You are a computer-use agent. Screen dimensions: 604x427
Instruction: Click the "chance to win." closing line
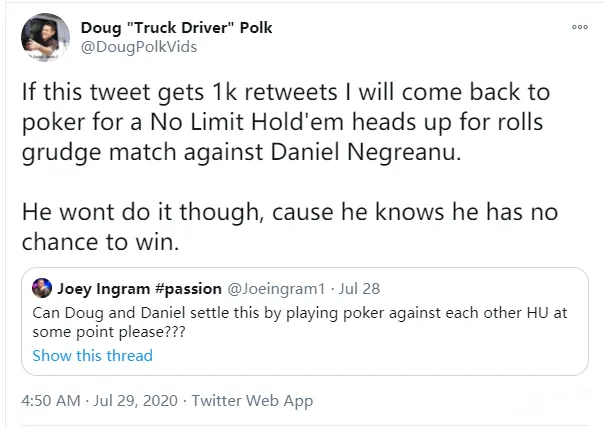coord(101,242)
